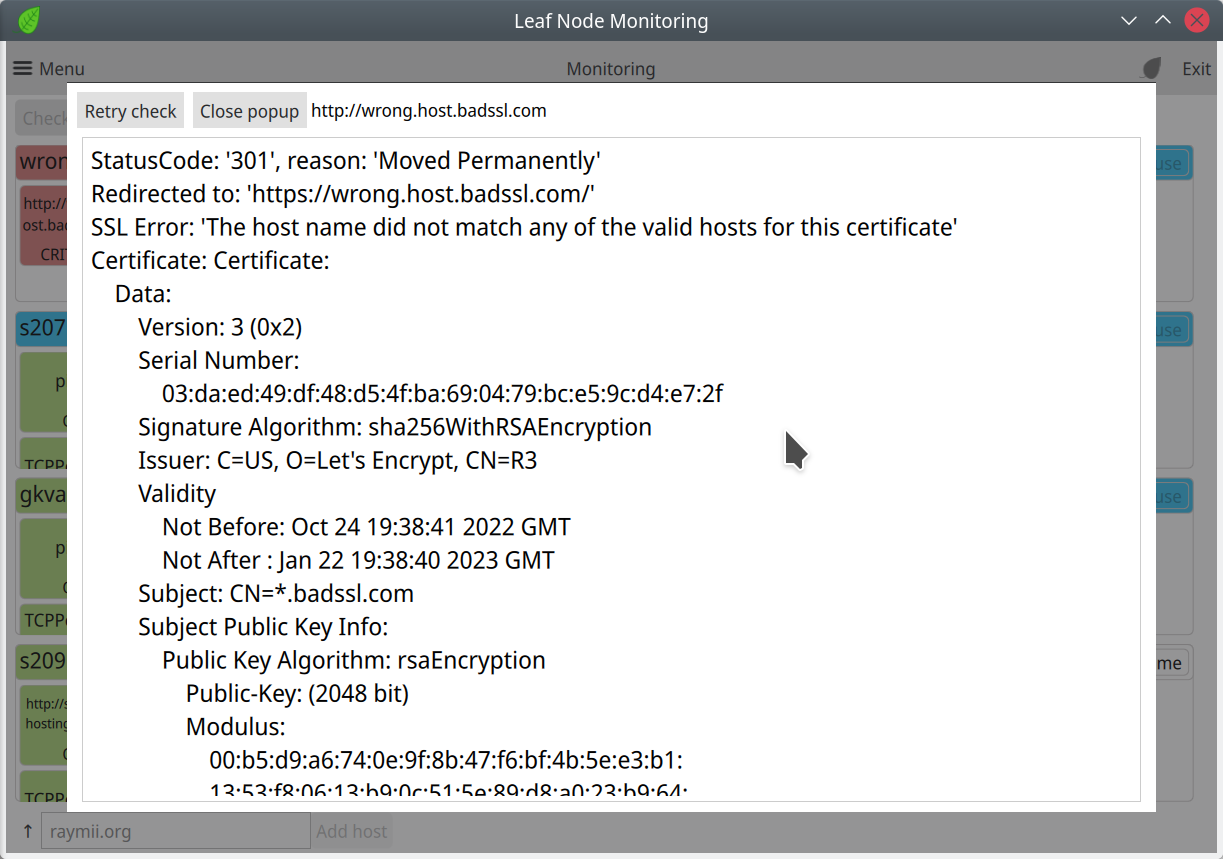This screenshot has height=859, width=1223.
Task: Click the leaf icon in the title bar
Action: click(x=27, y=20)
